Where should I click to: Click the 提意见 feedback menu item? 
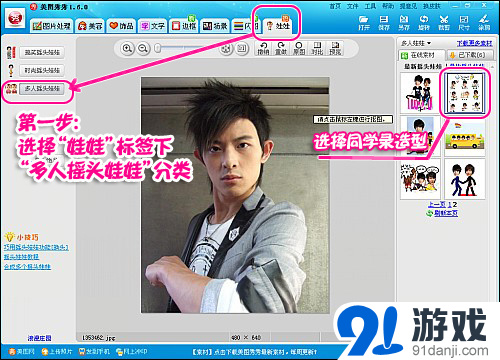click(x=408, y=6)
